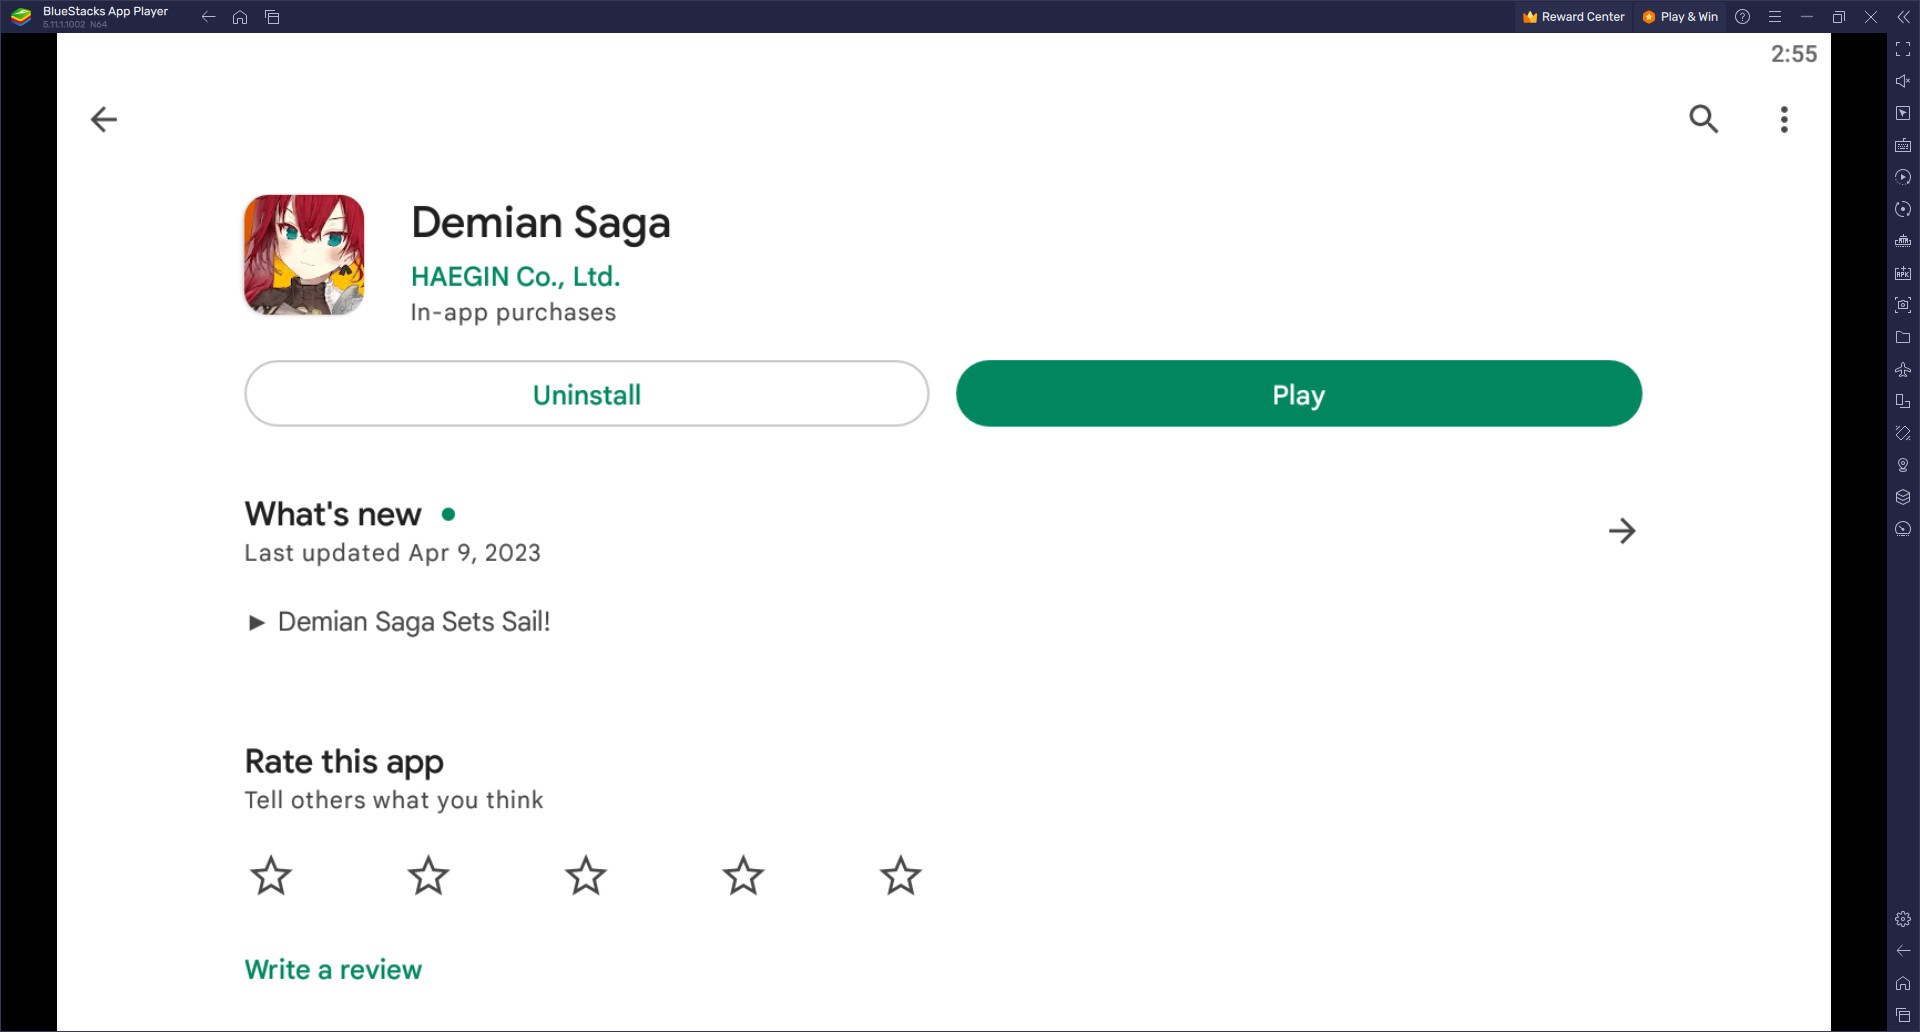
Task: Collapse the BlueStacks side toolbar
Action: 1903,17
